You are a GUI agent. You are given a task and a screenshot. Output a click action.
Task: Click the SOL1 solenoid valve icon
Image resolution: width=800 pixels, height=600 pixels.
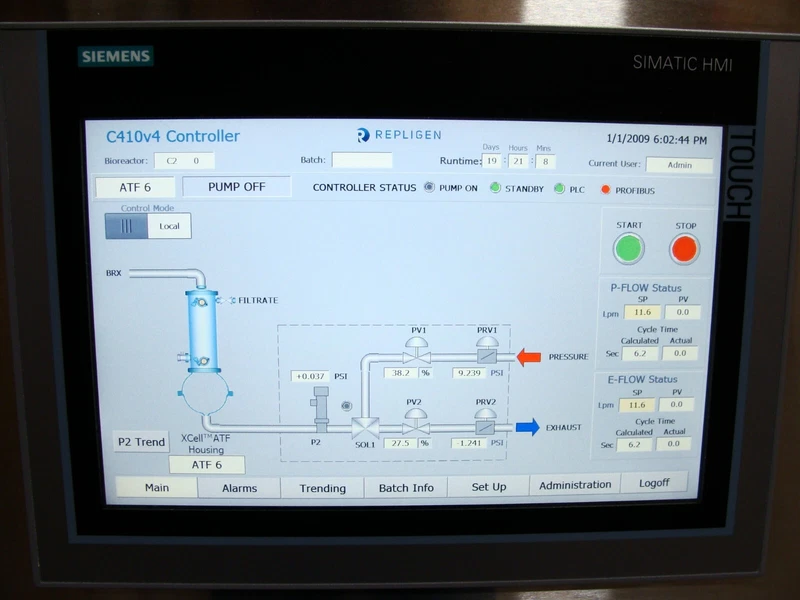pos(364,427)
